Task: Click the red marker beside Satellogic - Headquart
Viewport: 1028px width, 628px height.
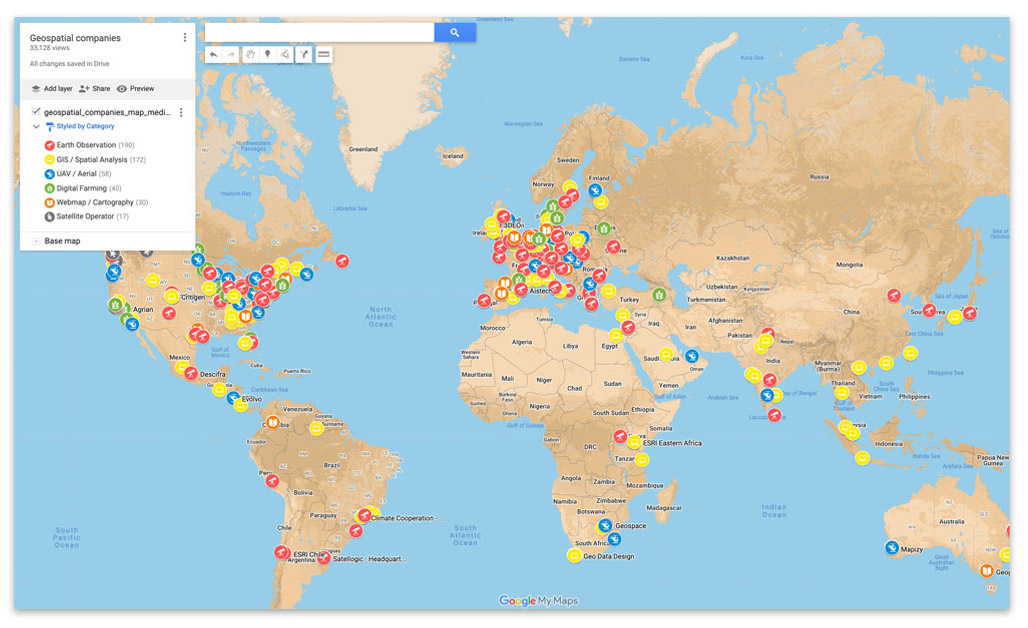Action: 324,558
